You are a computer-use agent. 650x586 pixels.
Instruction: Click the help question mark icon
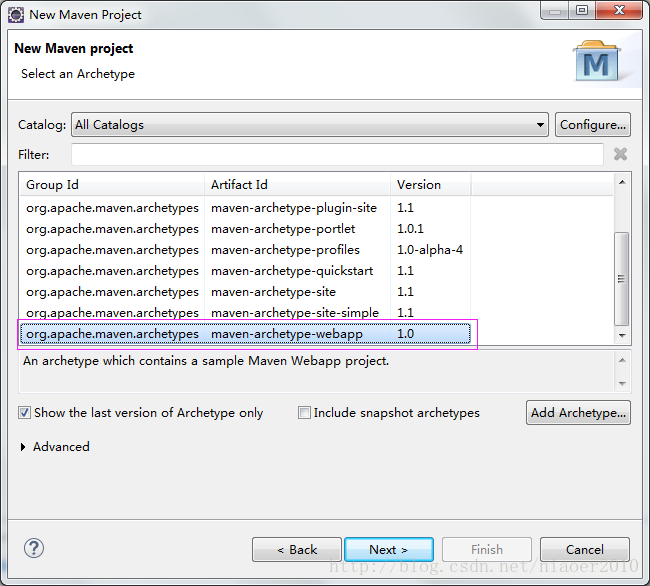coord(34,548)
